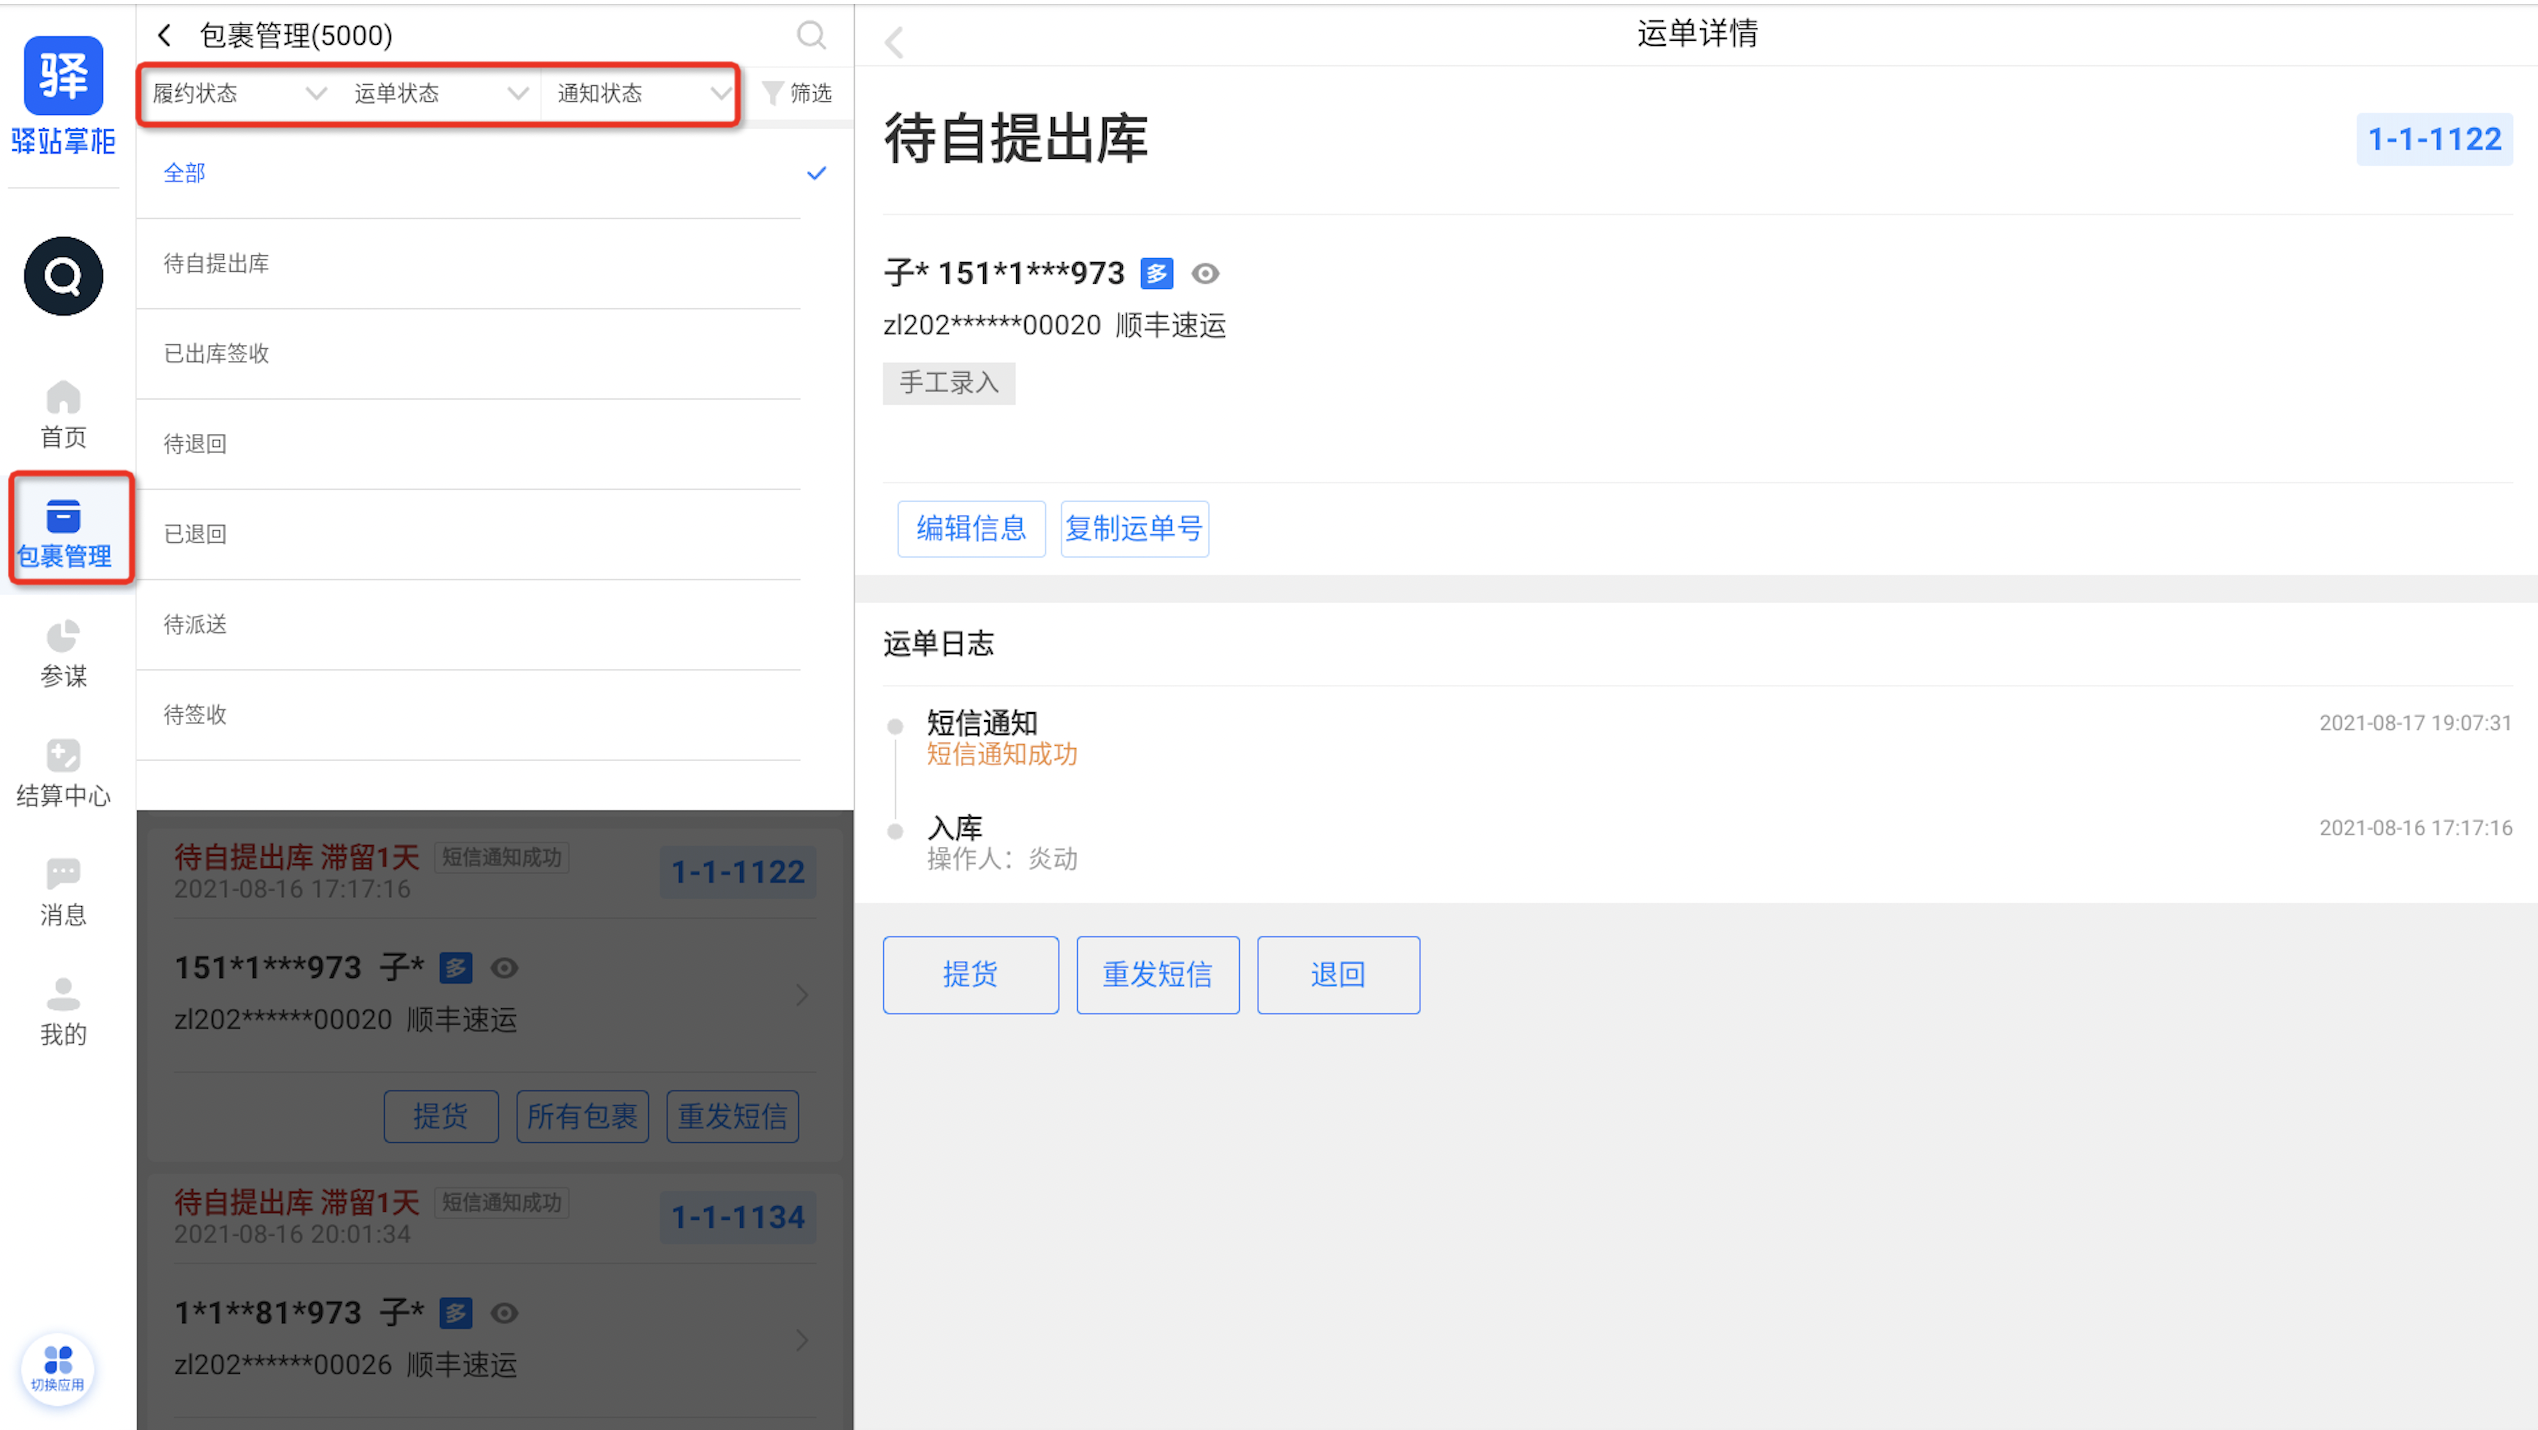Open card chevron for zl202******00020
Image resolution: width=2538 pixels, height=1430 pixels.
coord(802,995)
